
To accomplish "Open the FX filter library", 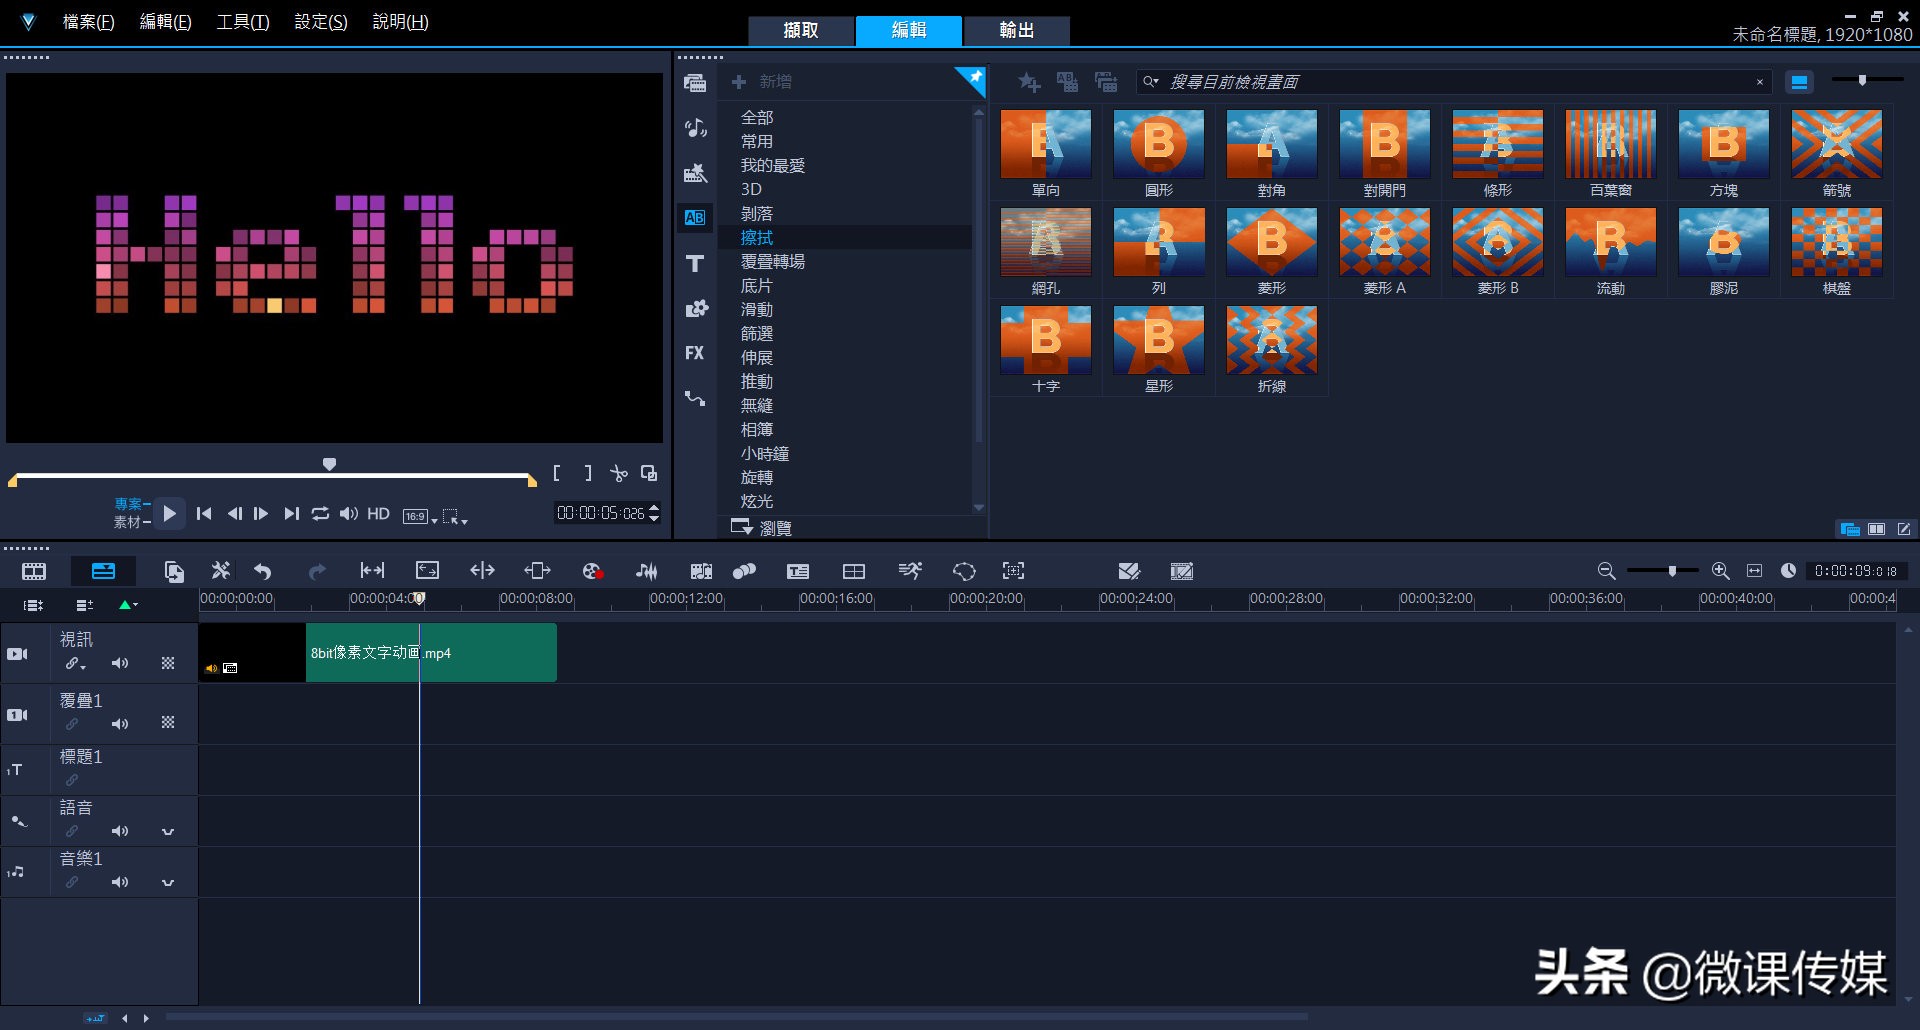I will (x=695, y=353).
